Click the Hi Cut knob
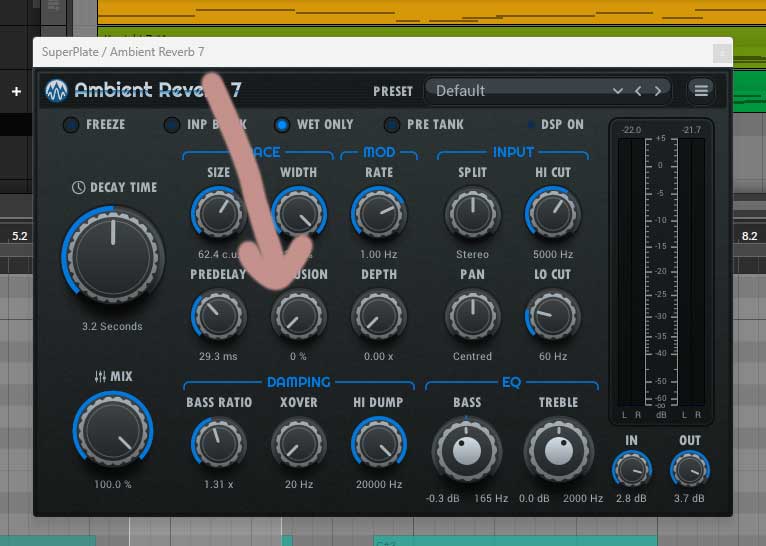This screenshot has height=546, width=766. pos(553,213)
